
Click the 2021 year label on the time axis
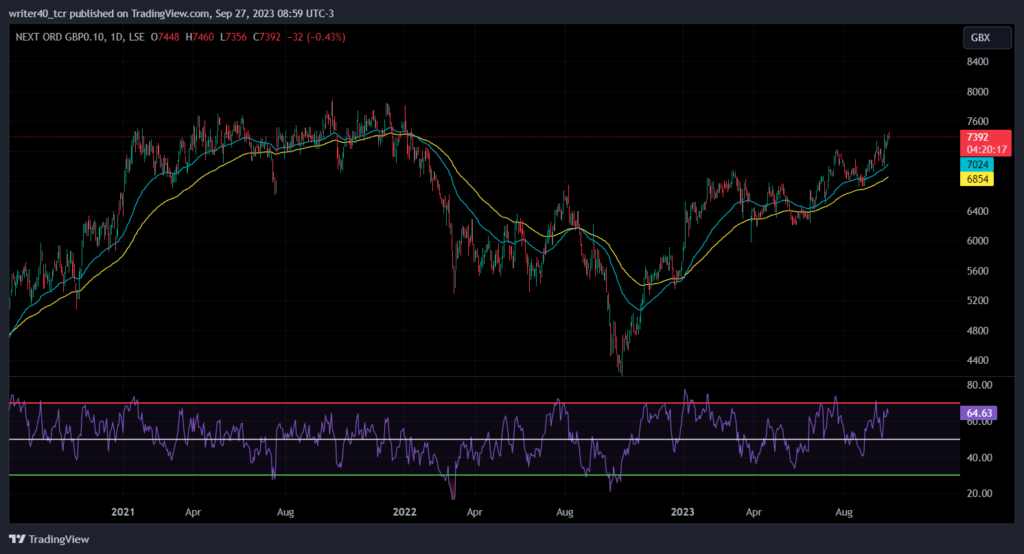click(123, 512)
